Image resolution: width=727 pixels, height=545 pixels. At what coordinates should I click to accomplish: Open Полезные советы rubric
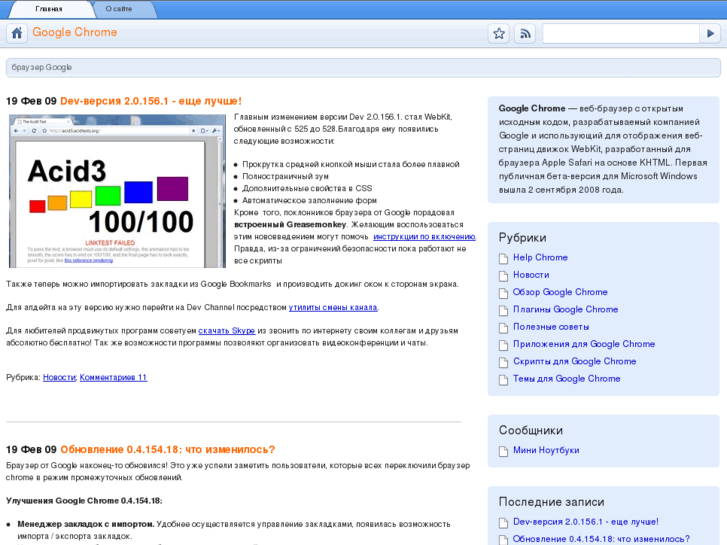(x=551, y=327)
